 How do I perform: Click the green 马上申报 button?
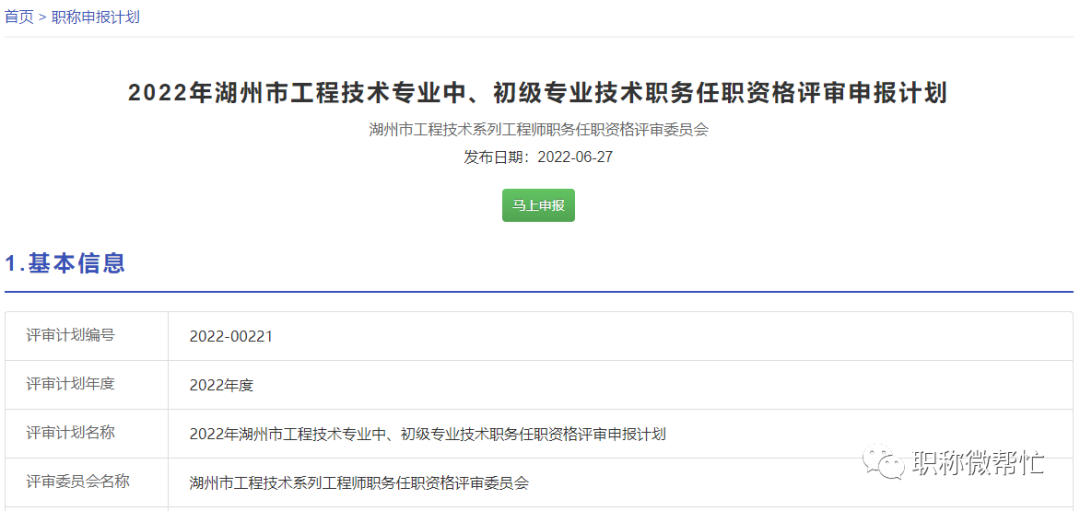click(x=538, y=205)
